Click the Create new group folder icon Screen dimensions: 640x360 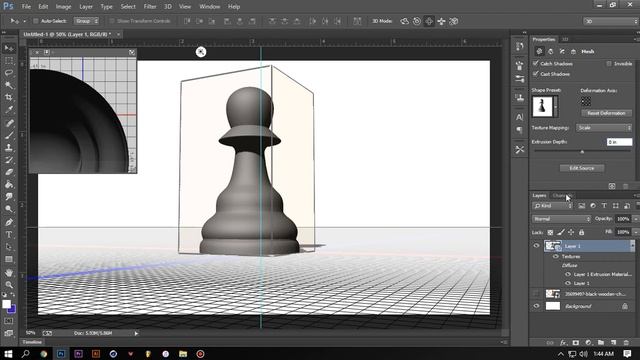[601, 342]
